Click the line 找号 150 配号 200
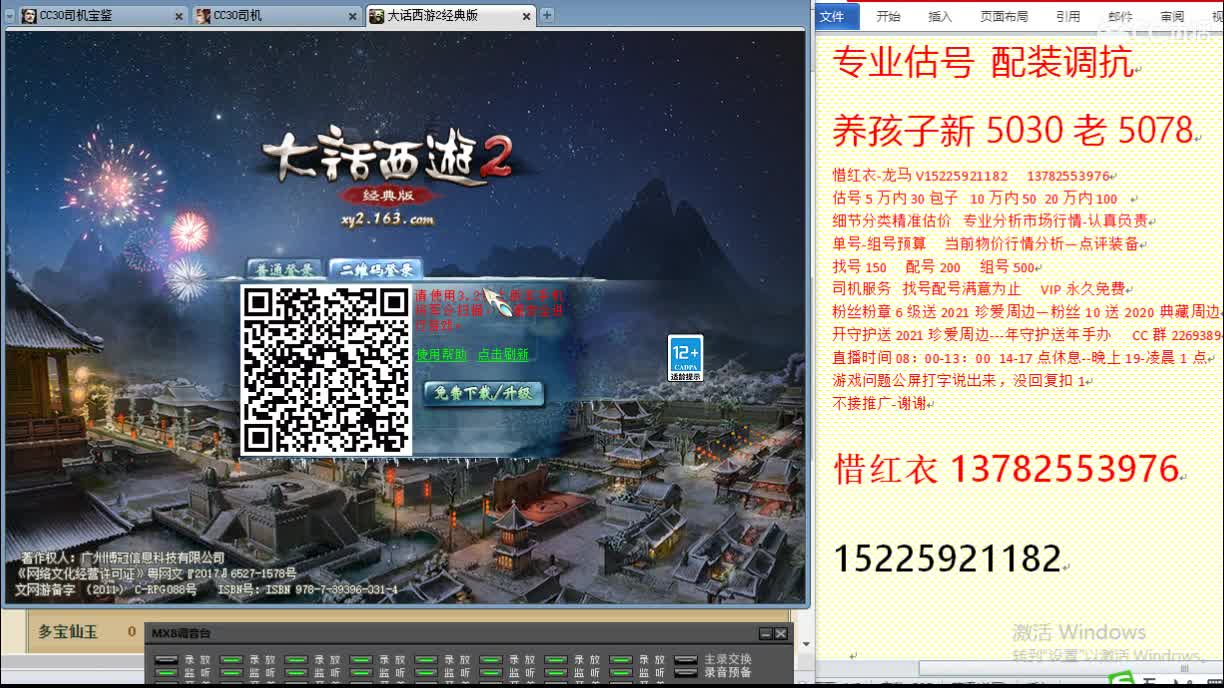Screen dimensions: 1224x688 pyautogui.click(x=933, y=267)
